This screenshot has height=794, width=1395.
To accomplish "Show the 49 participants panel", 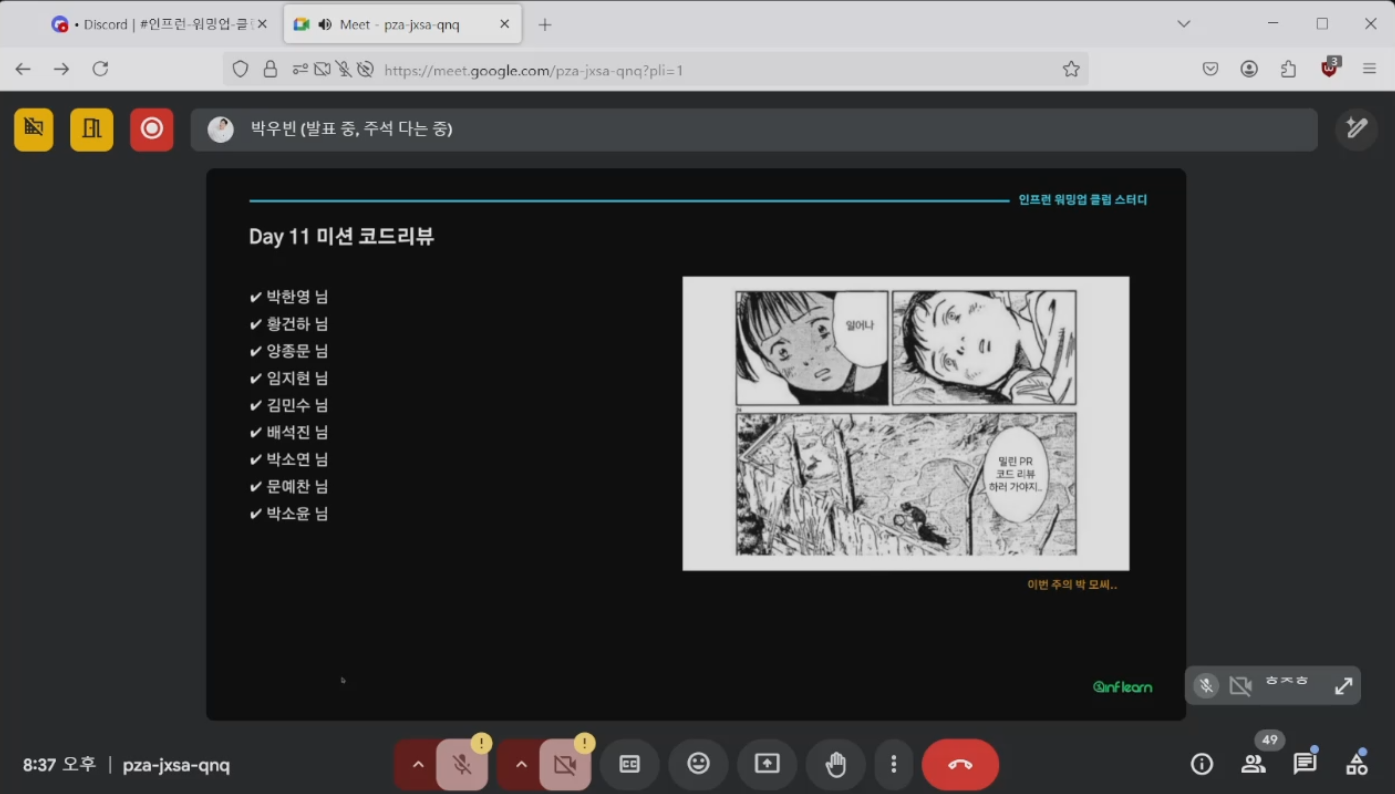I will [x=1253, y=764].
